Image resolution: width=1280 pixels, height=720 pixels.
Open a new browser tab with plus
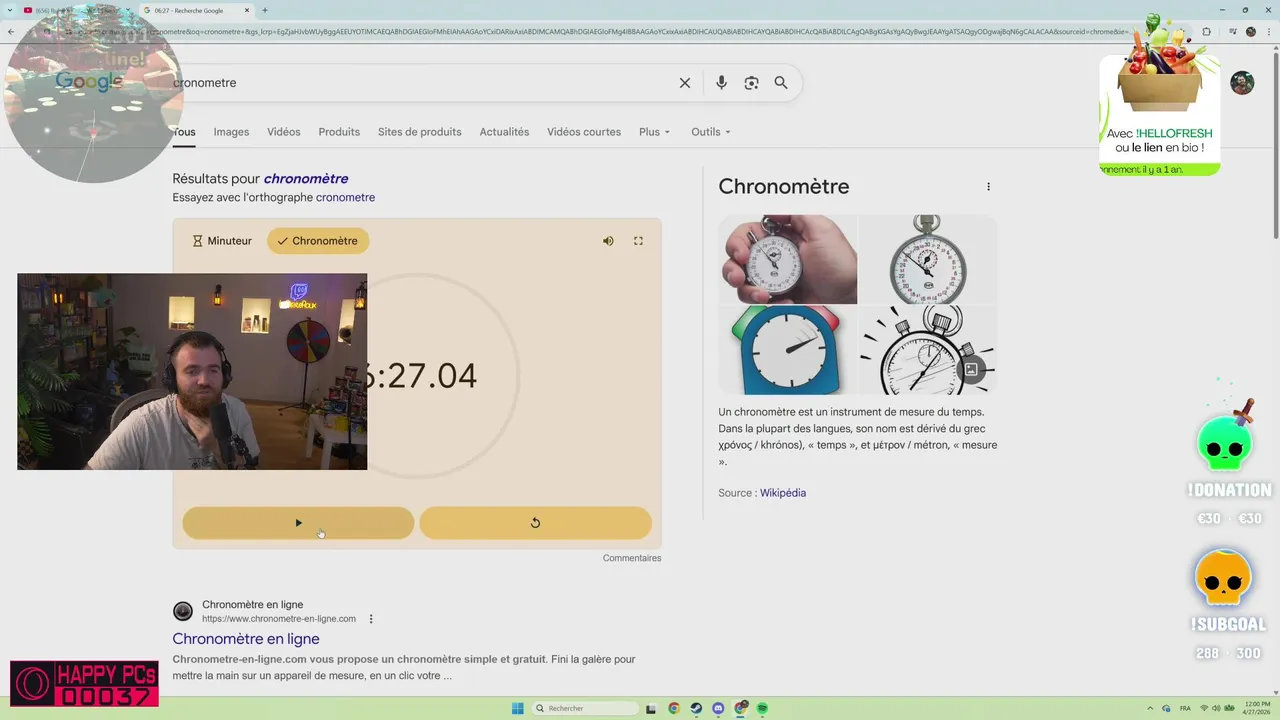[x=265, y=10]
